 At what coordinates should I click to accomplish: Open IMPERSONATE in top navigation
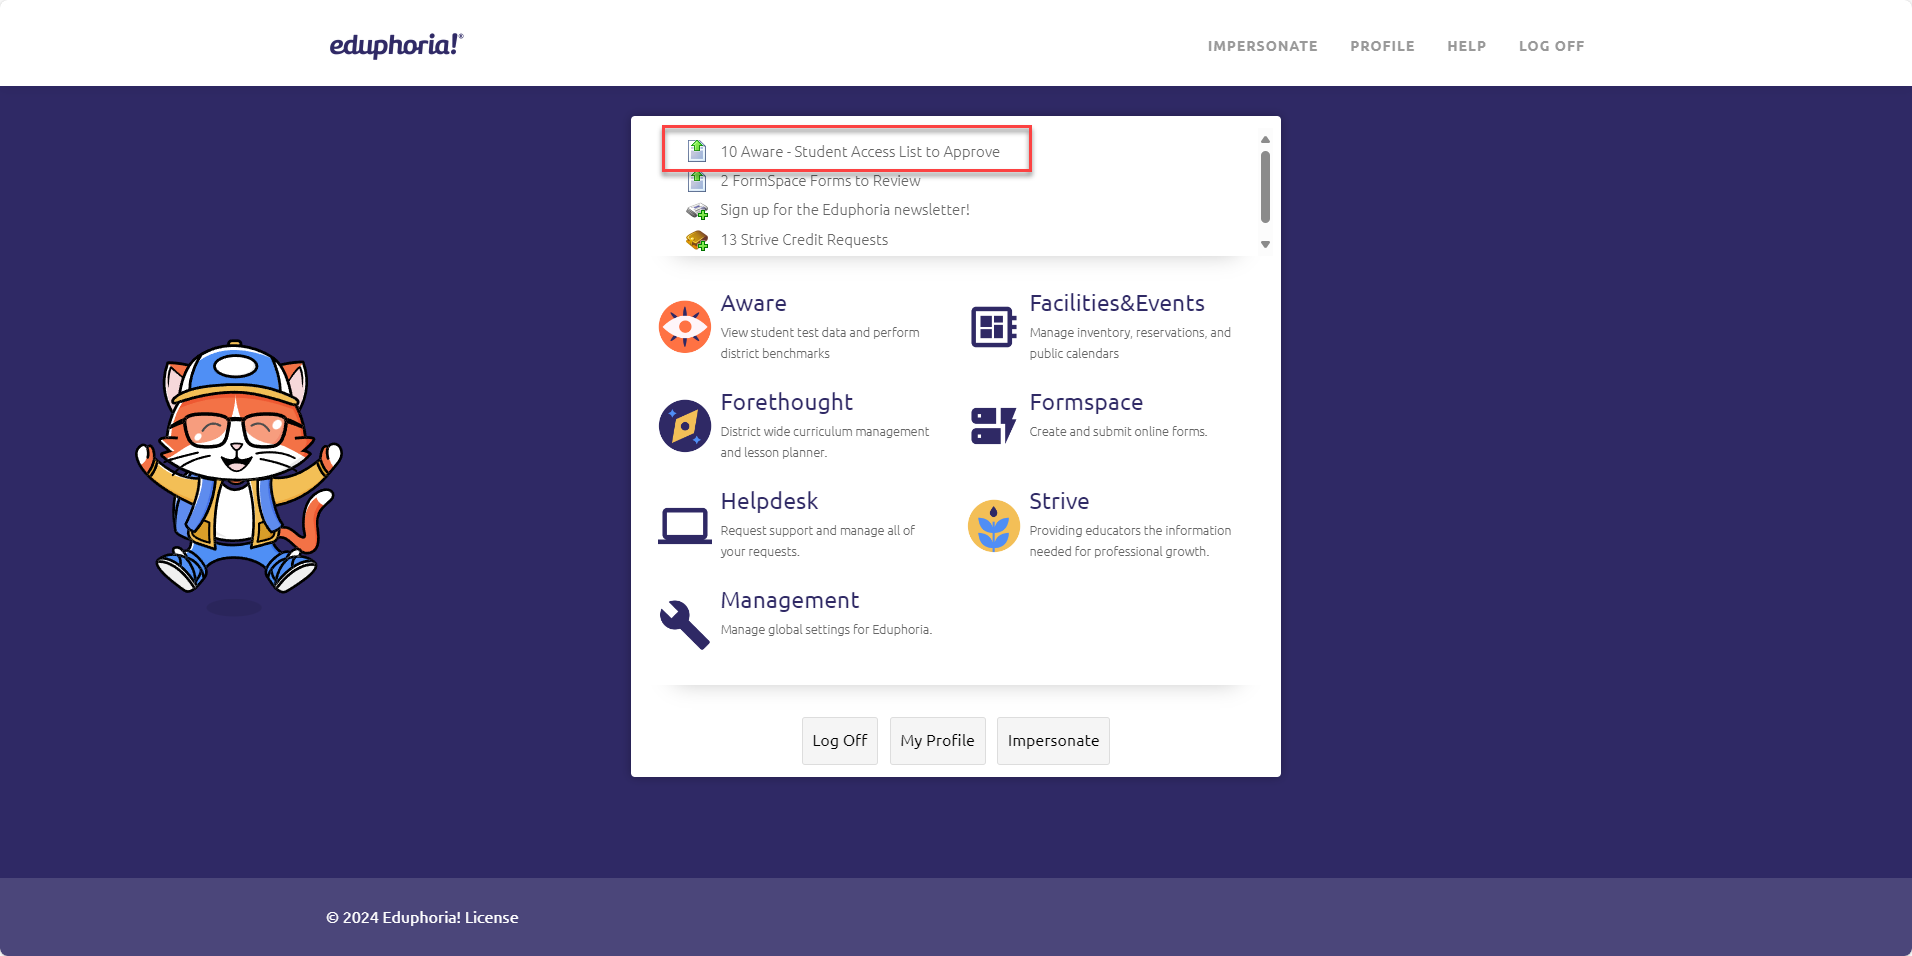tap(1262, 46)
